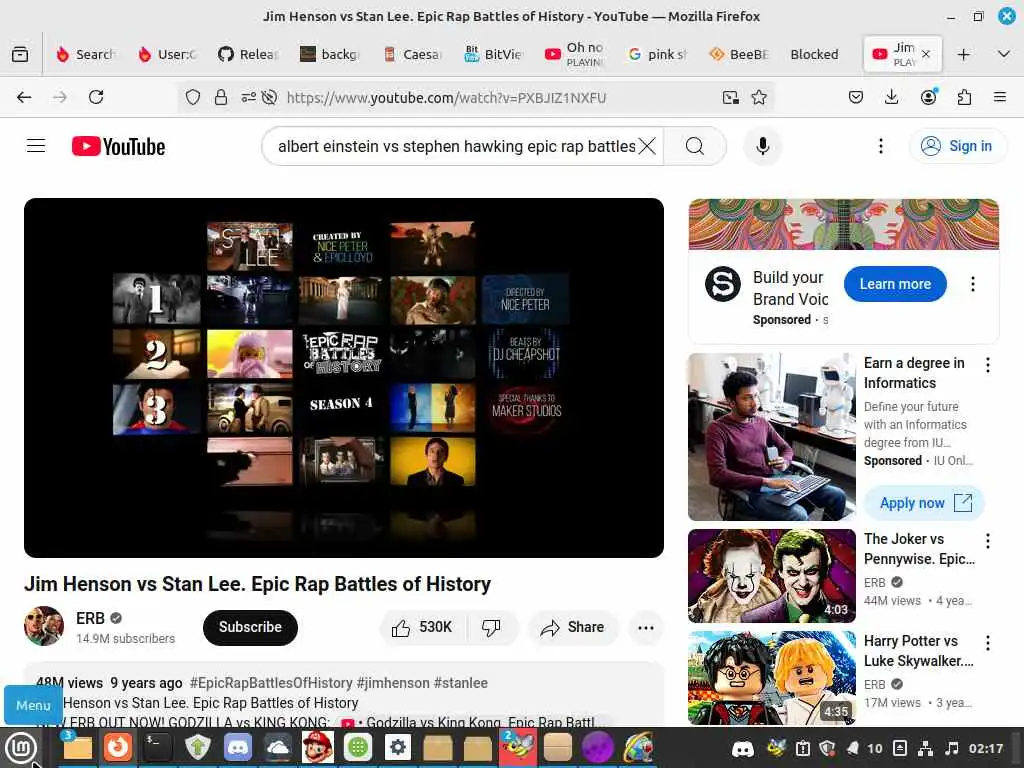The image size is (1024, 768).
Task: Switch to the pink Google tab
Action: point(658,54)
